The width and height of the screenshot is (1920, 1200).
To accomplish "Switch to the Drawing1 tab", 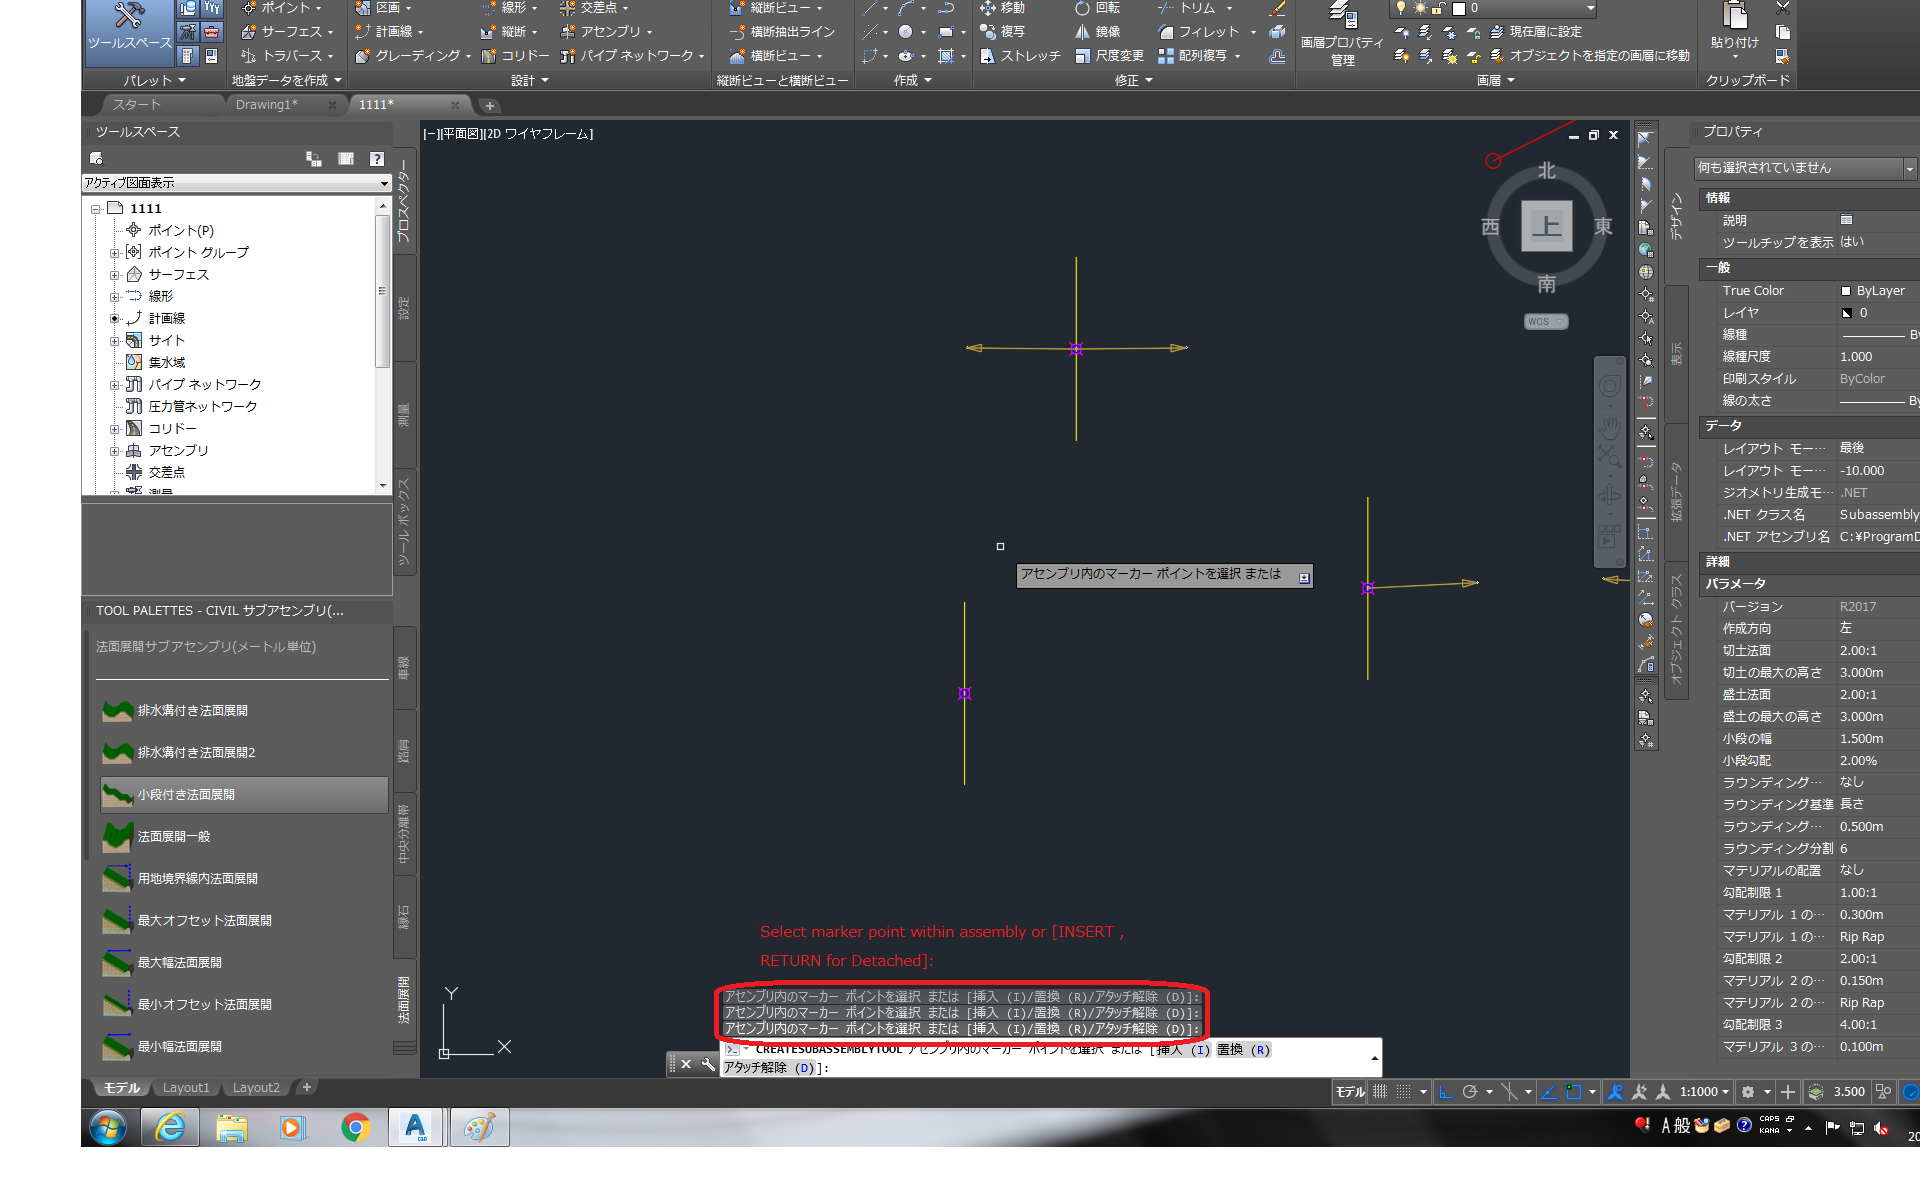I will pos(265,104).
